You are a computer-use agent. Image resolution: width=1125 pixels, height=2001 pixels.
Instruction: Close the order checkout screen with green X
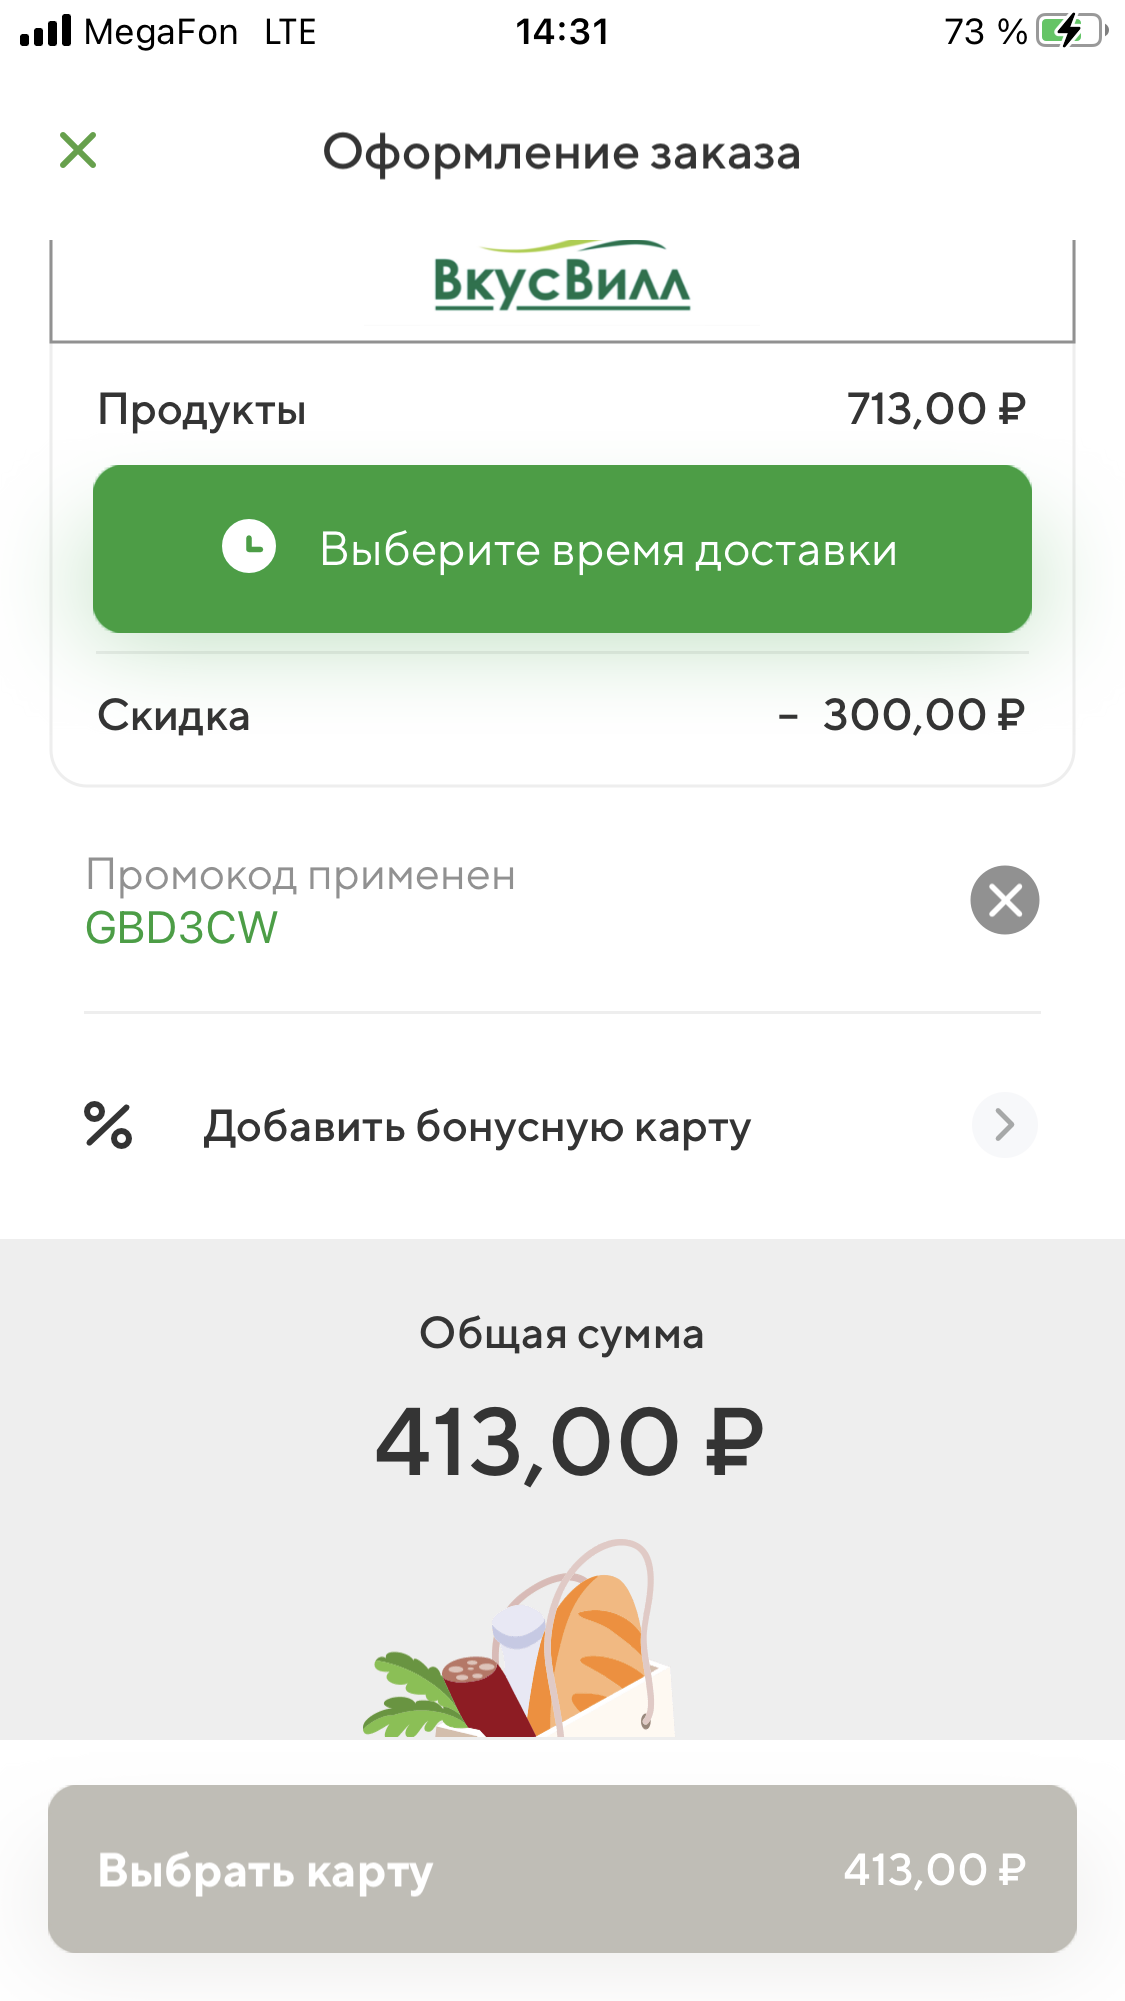[78, 151]
